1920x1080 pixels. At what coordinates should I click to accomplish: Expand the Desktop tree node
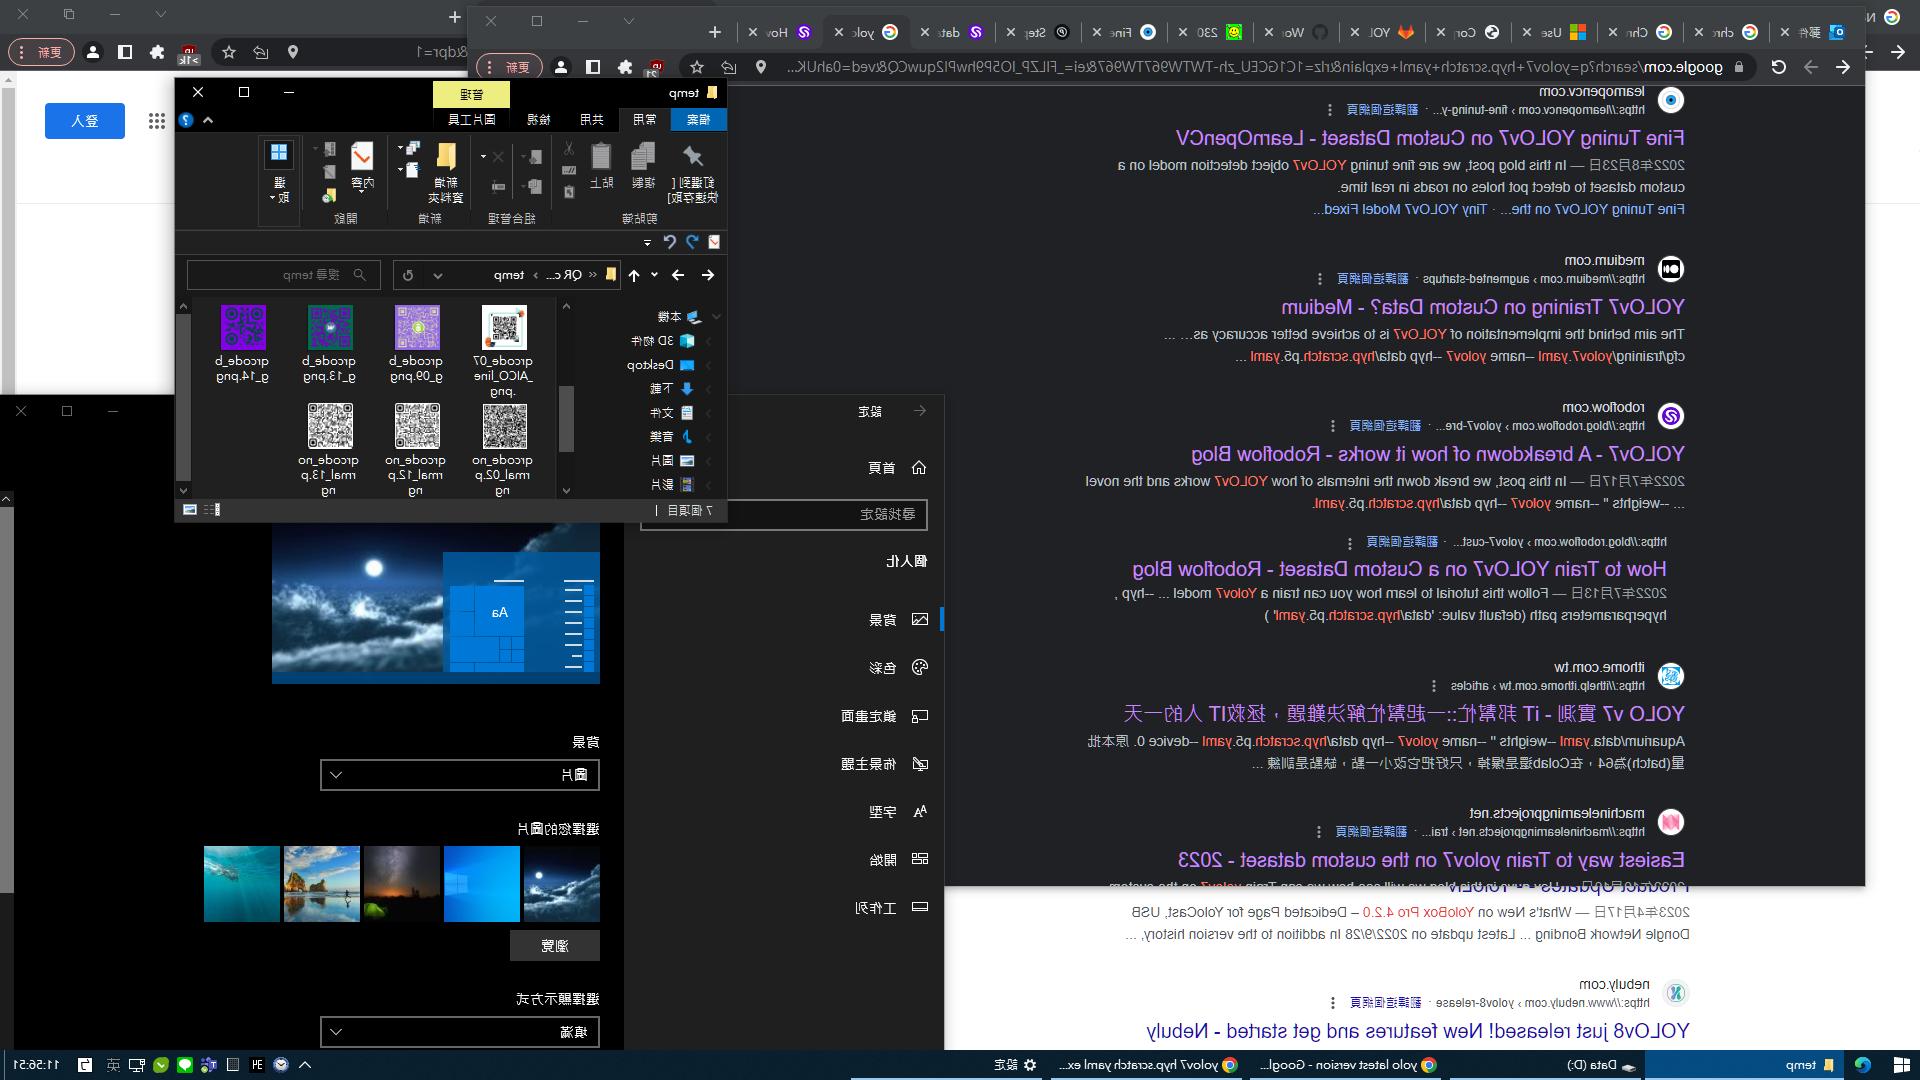click(x=709, y=366)
